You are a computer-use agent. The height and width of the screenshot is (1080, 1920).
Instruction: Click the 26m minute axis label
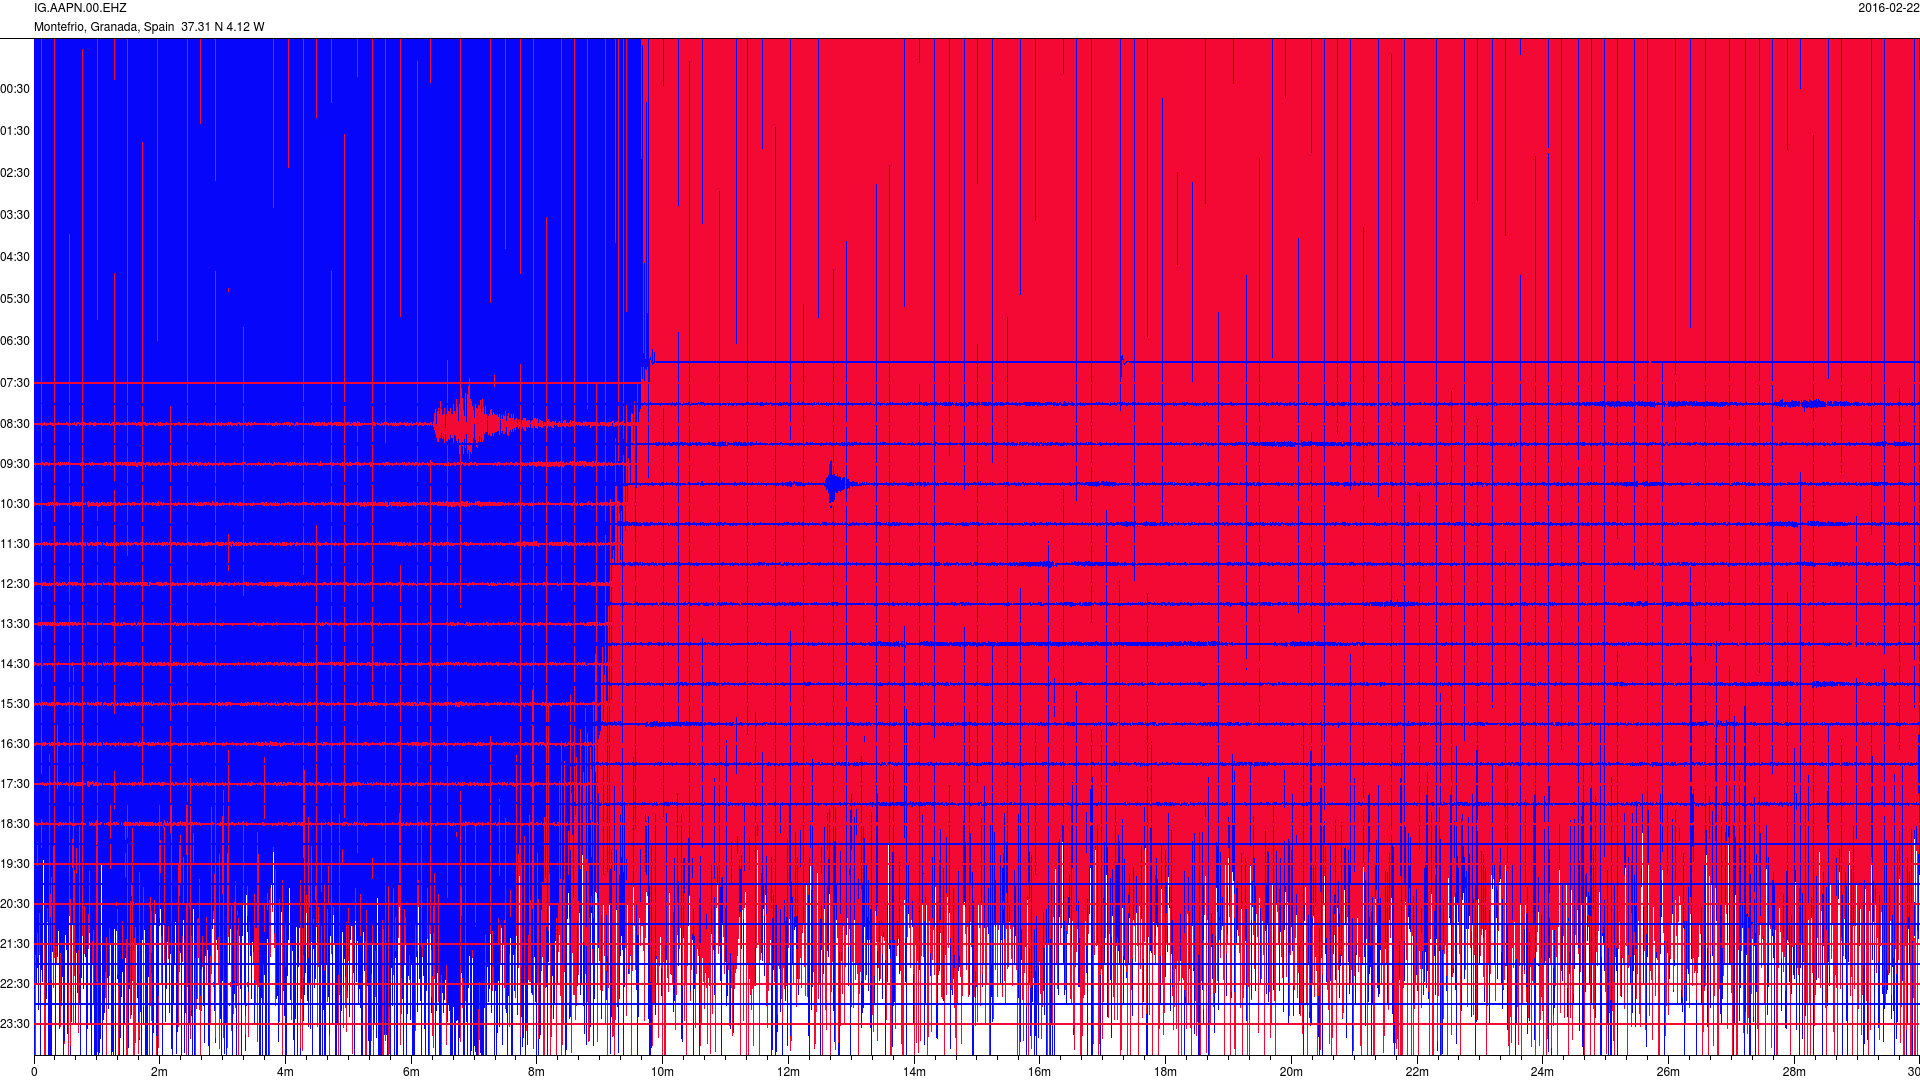click(x=1668, y=1072)
